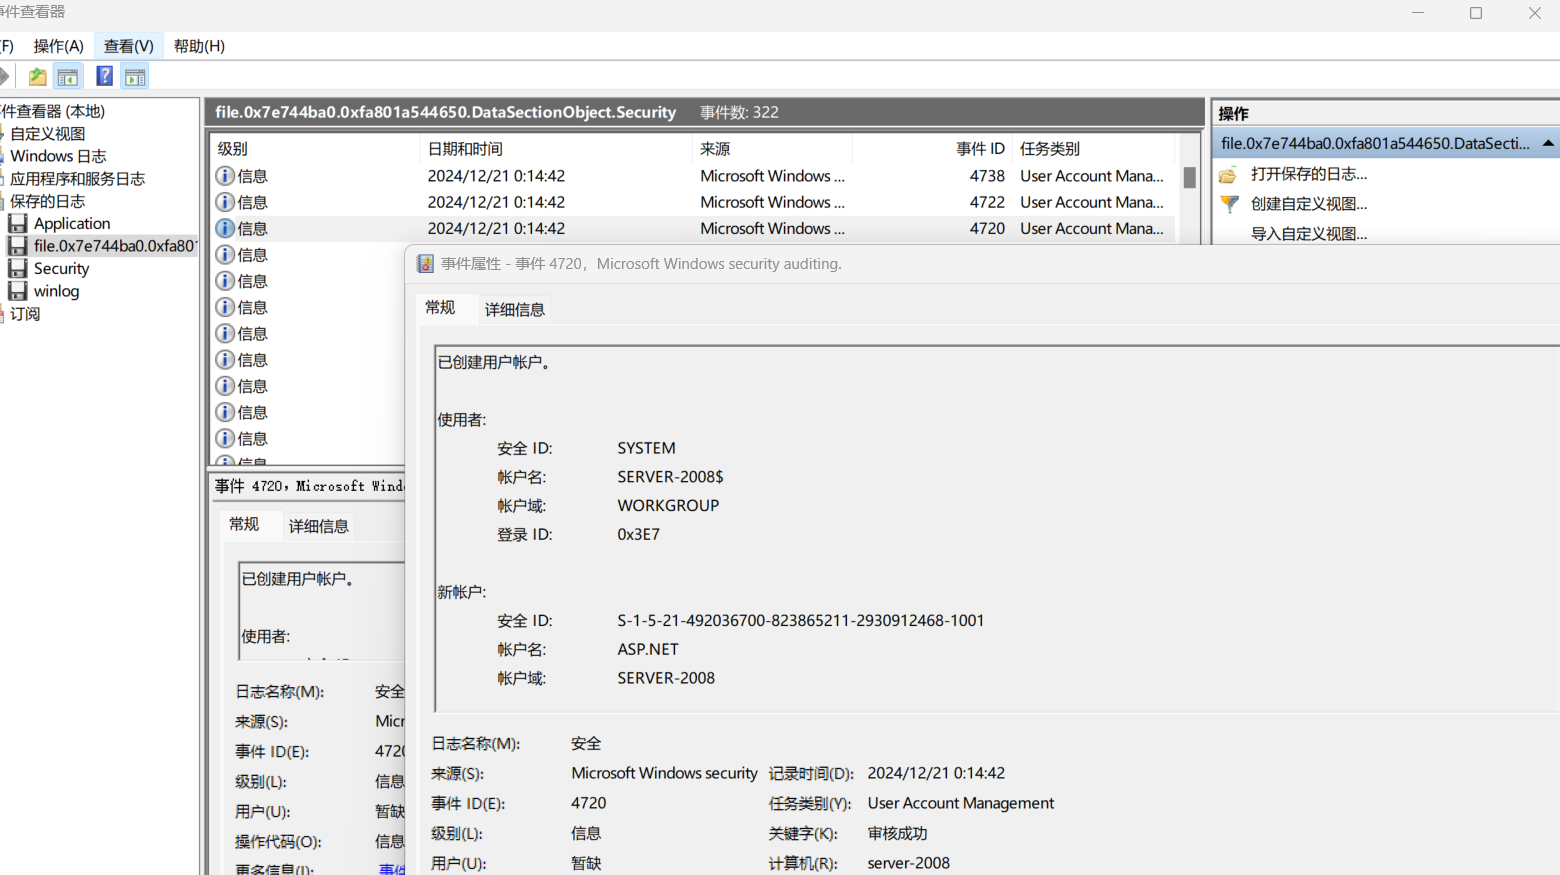Screen dimensions: 1560x875
Task: Collapse the file.0x7e744ba0 actions section arrow
Action: tap(1548, 144)
